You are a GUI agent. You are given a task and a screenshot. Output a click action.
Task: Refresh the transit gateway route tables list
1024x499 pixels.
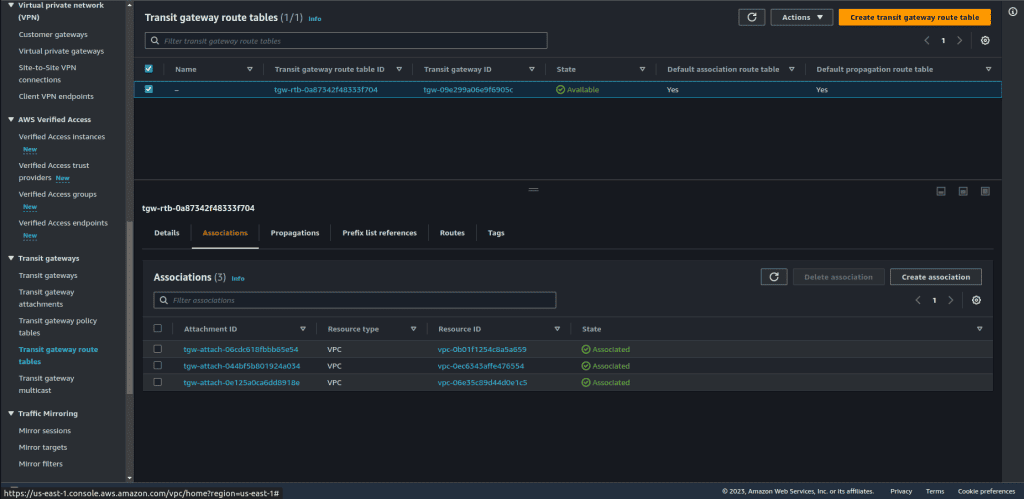[752, 17]
